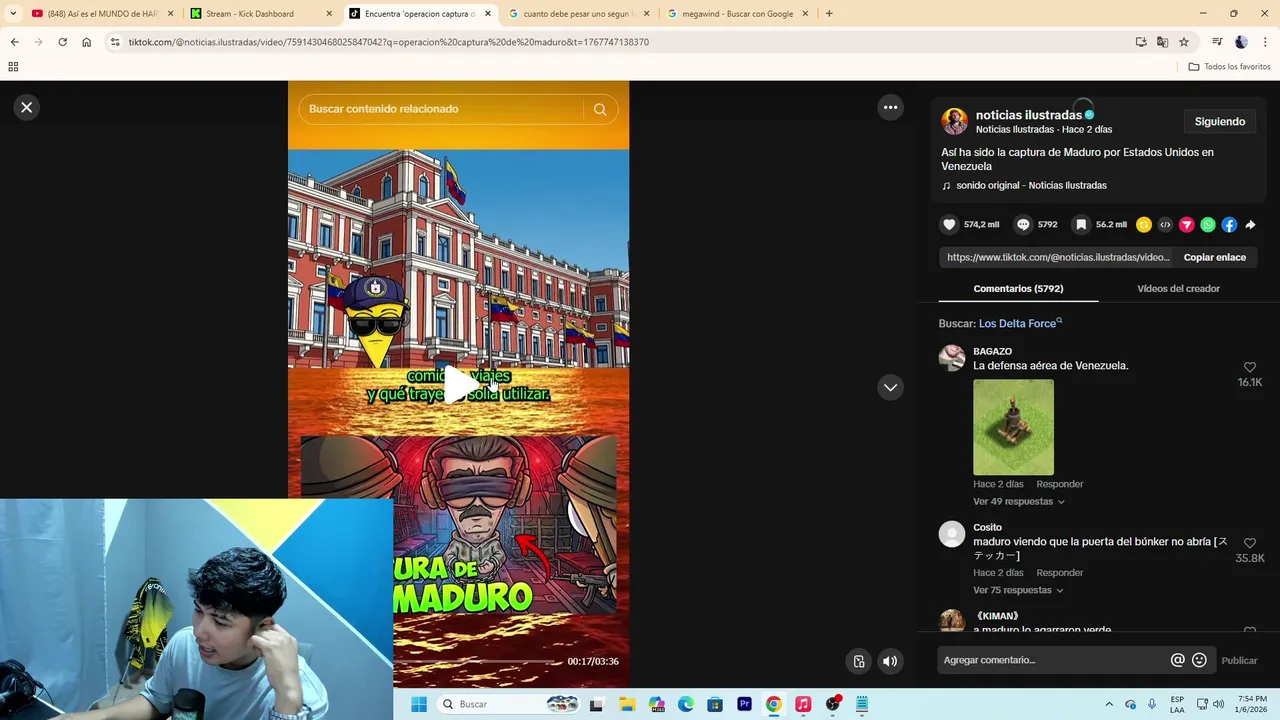This screenshot has height=720, width=1280.
Task: Switch to megawind - Buscar con Google tab
Action: coord(737,14)
